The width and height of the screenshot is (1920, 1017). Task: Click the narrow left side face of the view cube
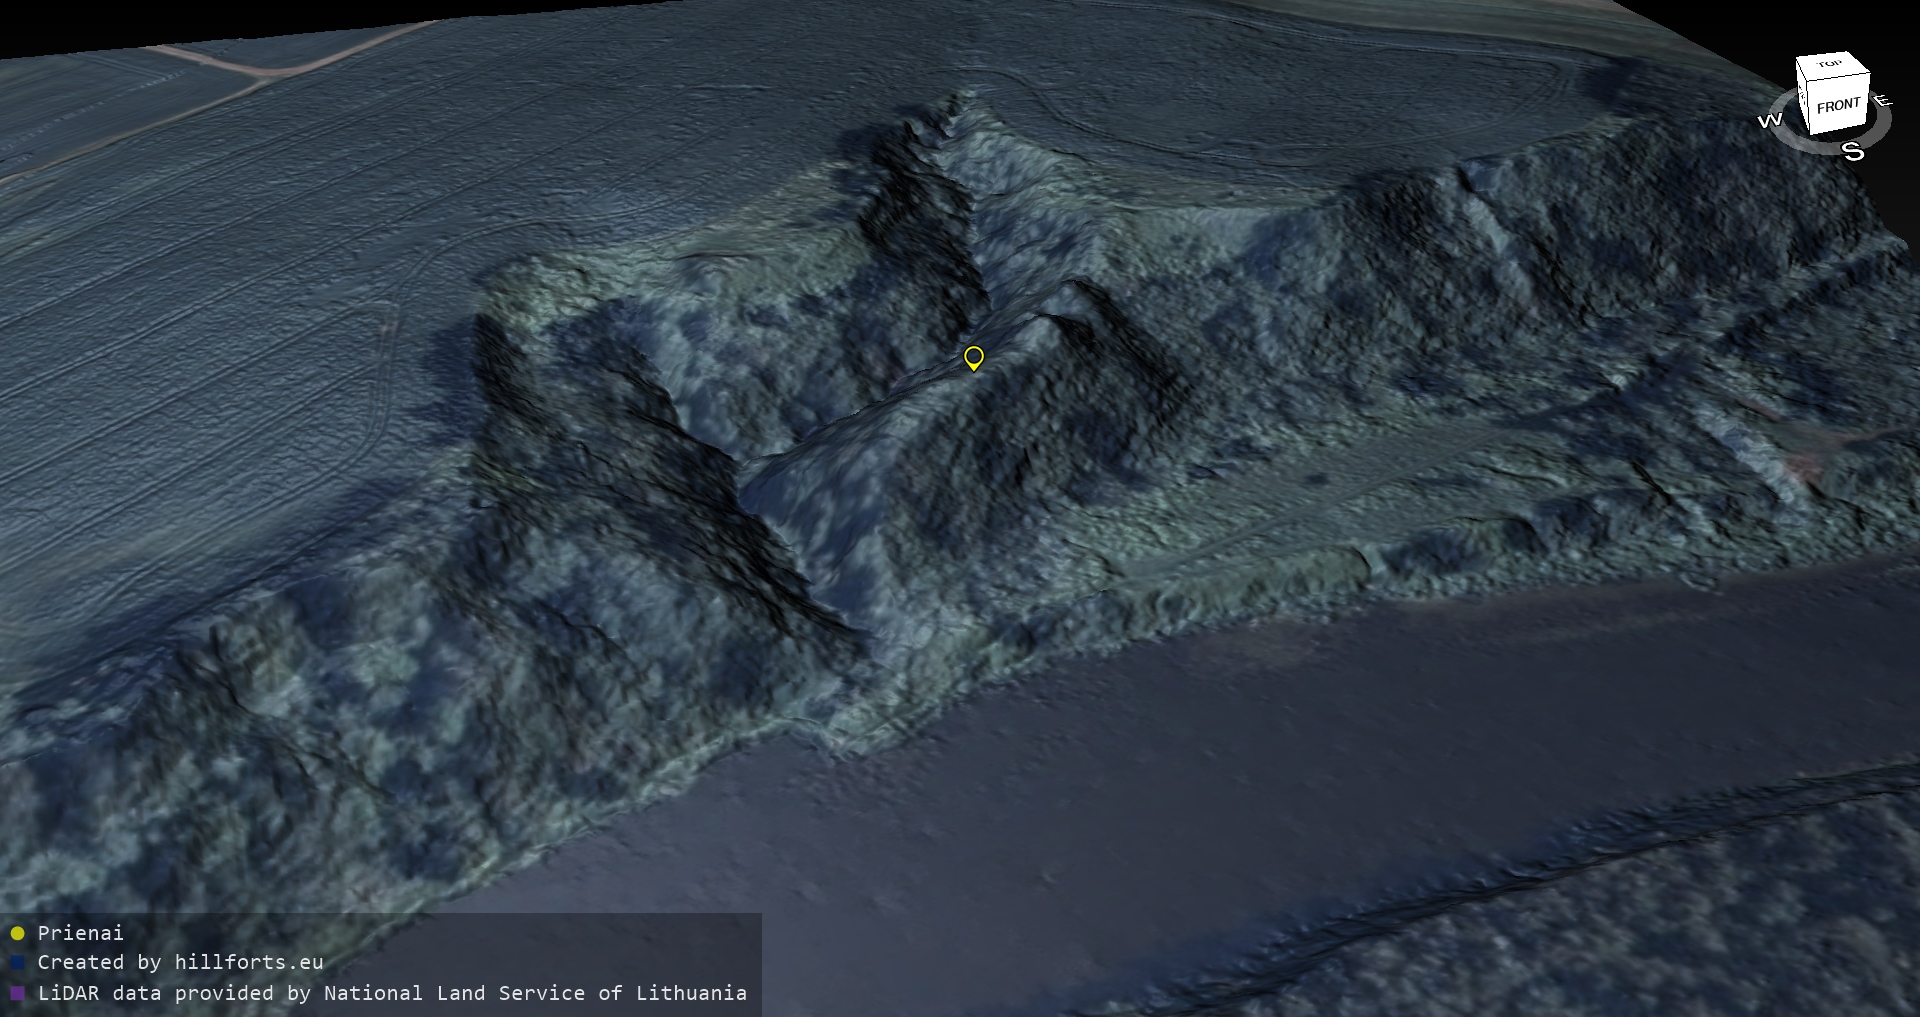(1802, 98)
